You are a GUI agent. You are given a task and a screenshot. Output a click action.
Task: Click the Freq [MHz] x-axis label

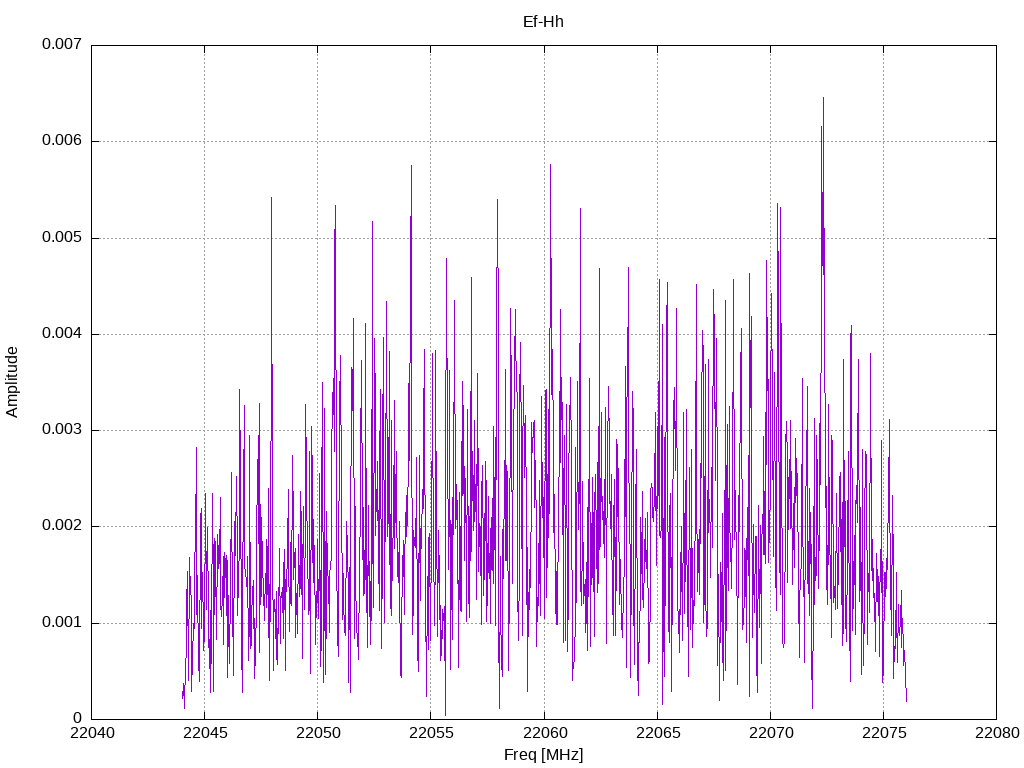click(x=543, y=755)
